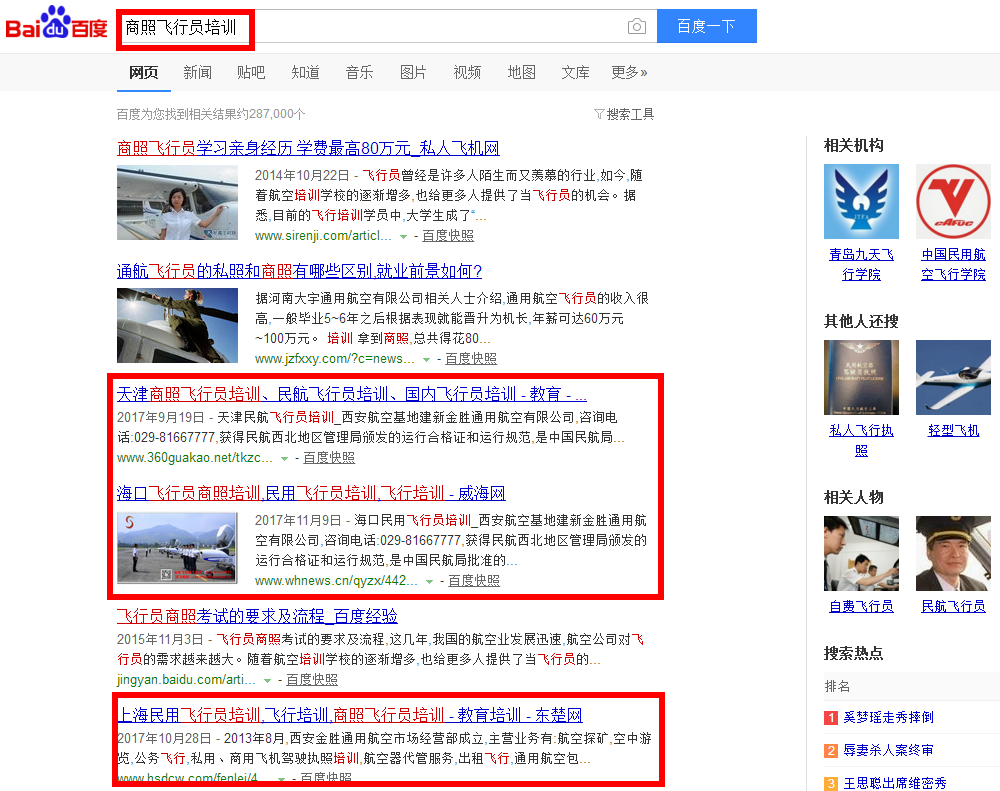Image resolution: width=1000 pixels, height=791 pixels.
Task: Click thumbnail of pilot climbing on helicopter
Action: [177, 325]
